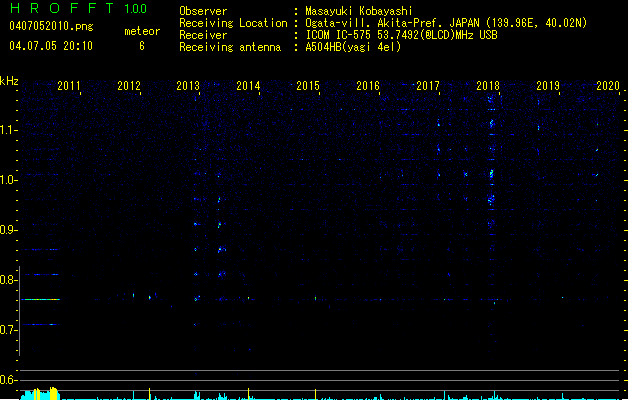629x400 pixels.
Task: Click the 0.8 kHz frequency label
Action: pos(9,280)
